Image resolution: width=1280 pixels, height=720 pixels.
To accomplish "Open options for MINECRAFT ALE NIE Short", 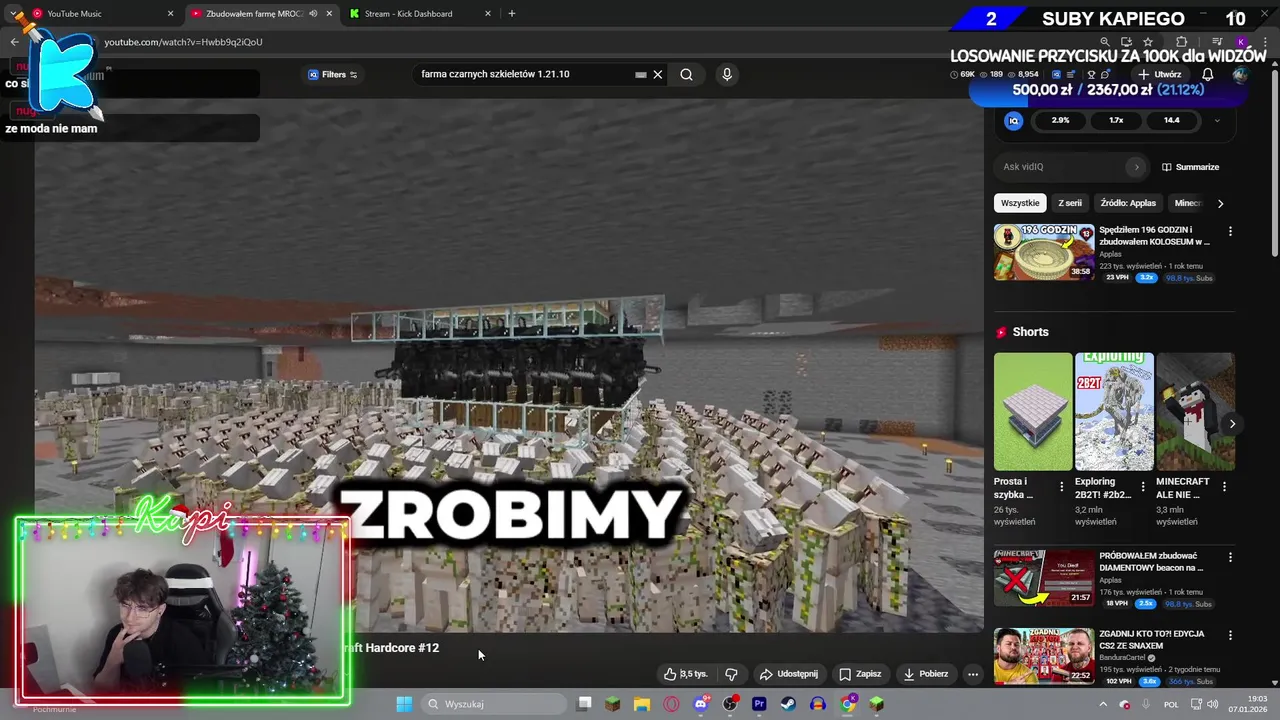I will tap(1224, 487).
